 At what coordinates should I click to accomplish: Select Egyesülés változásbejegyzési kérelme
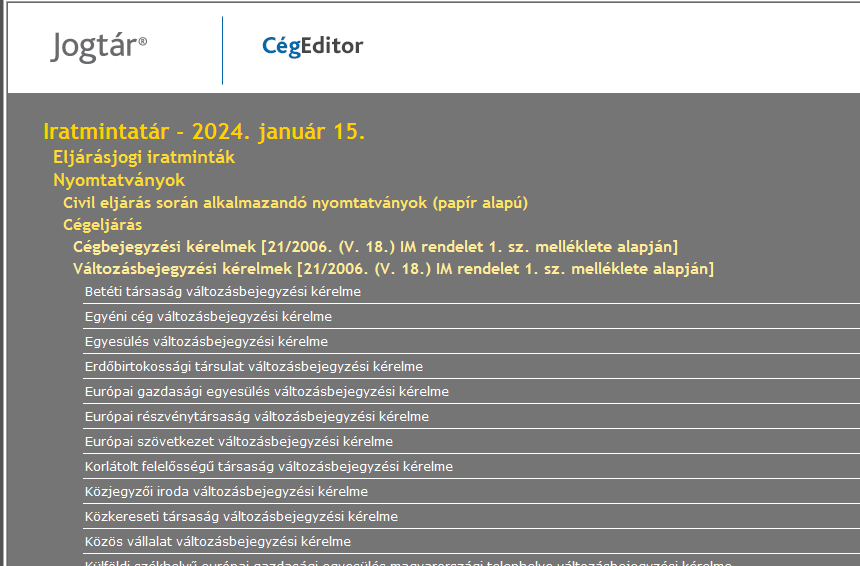206,342
